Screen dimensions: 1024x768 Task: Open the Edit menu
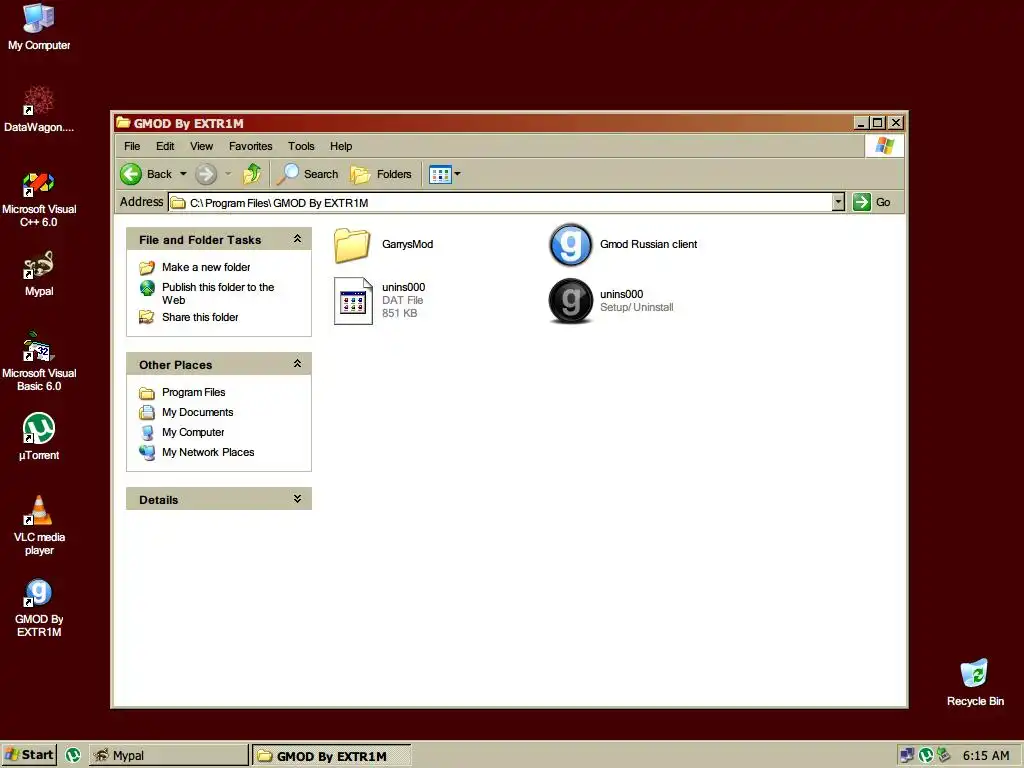coord(165,146)
